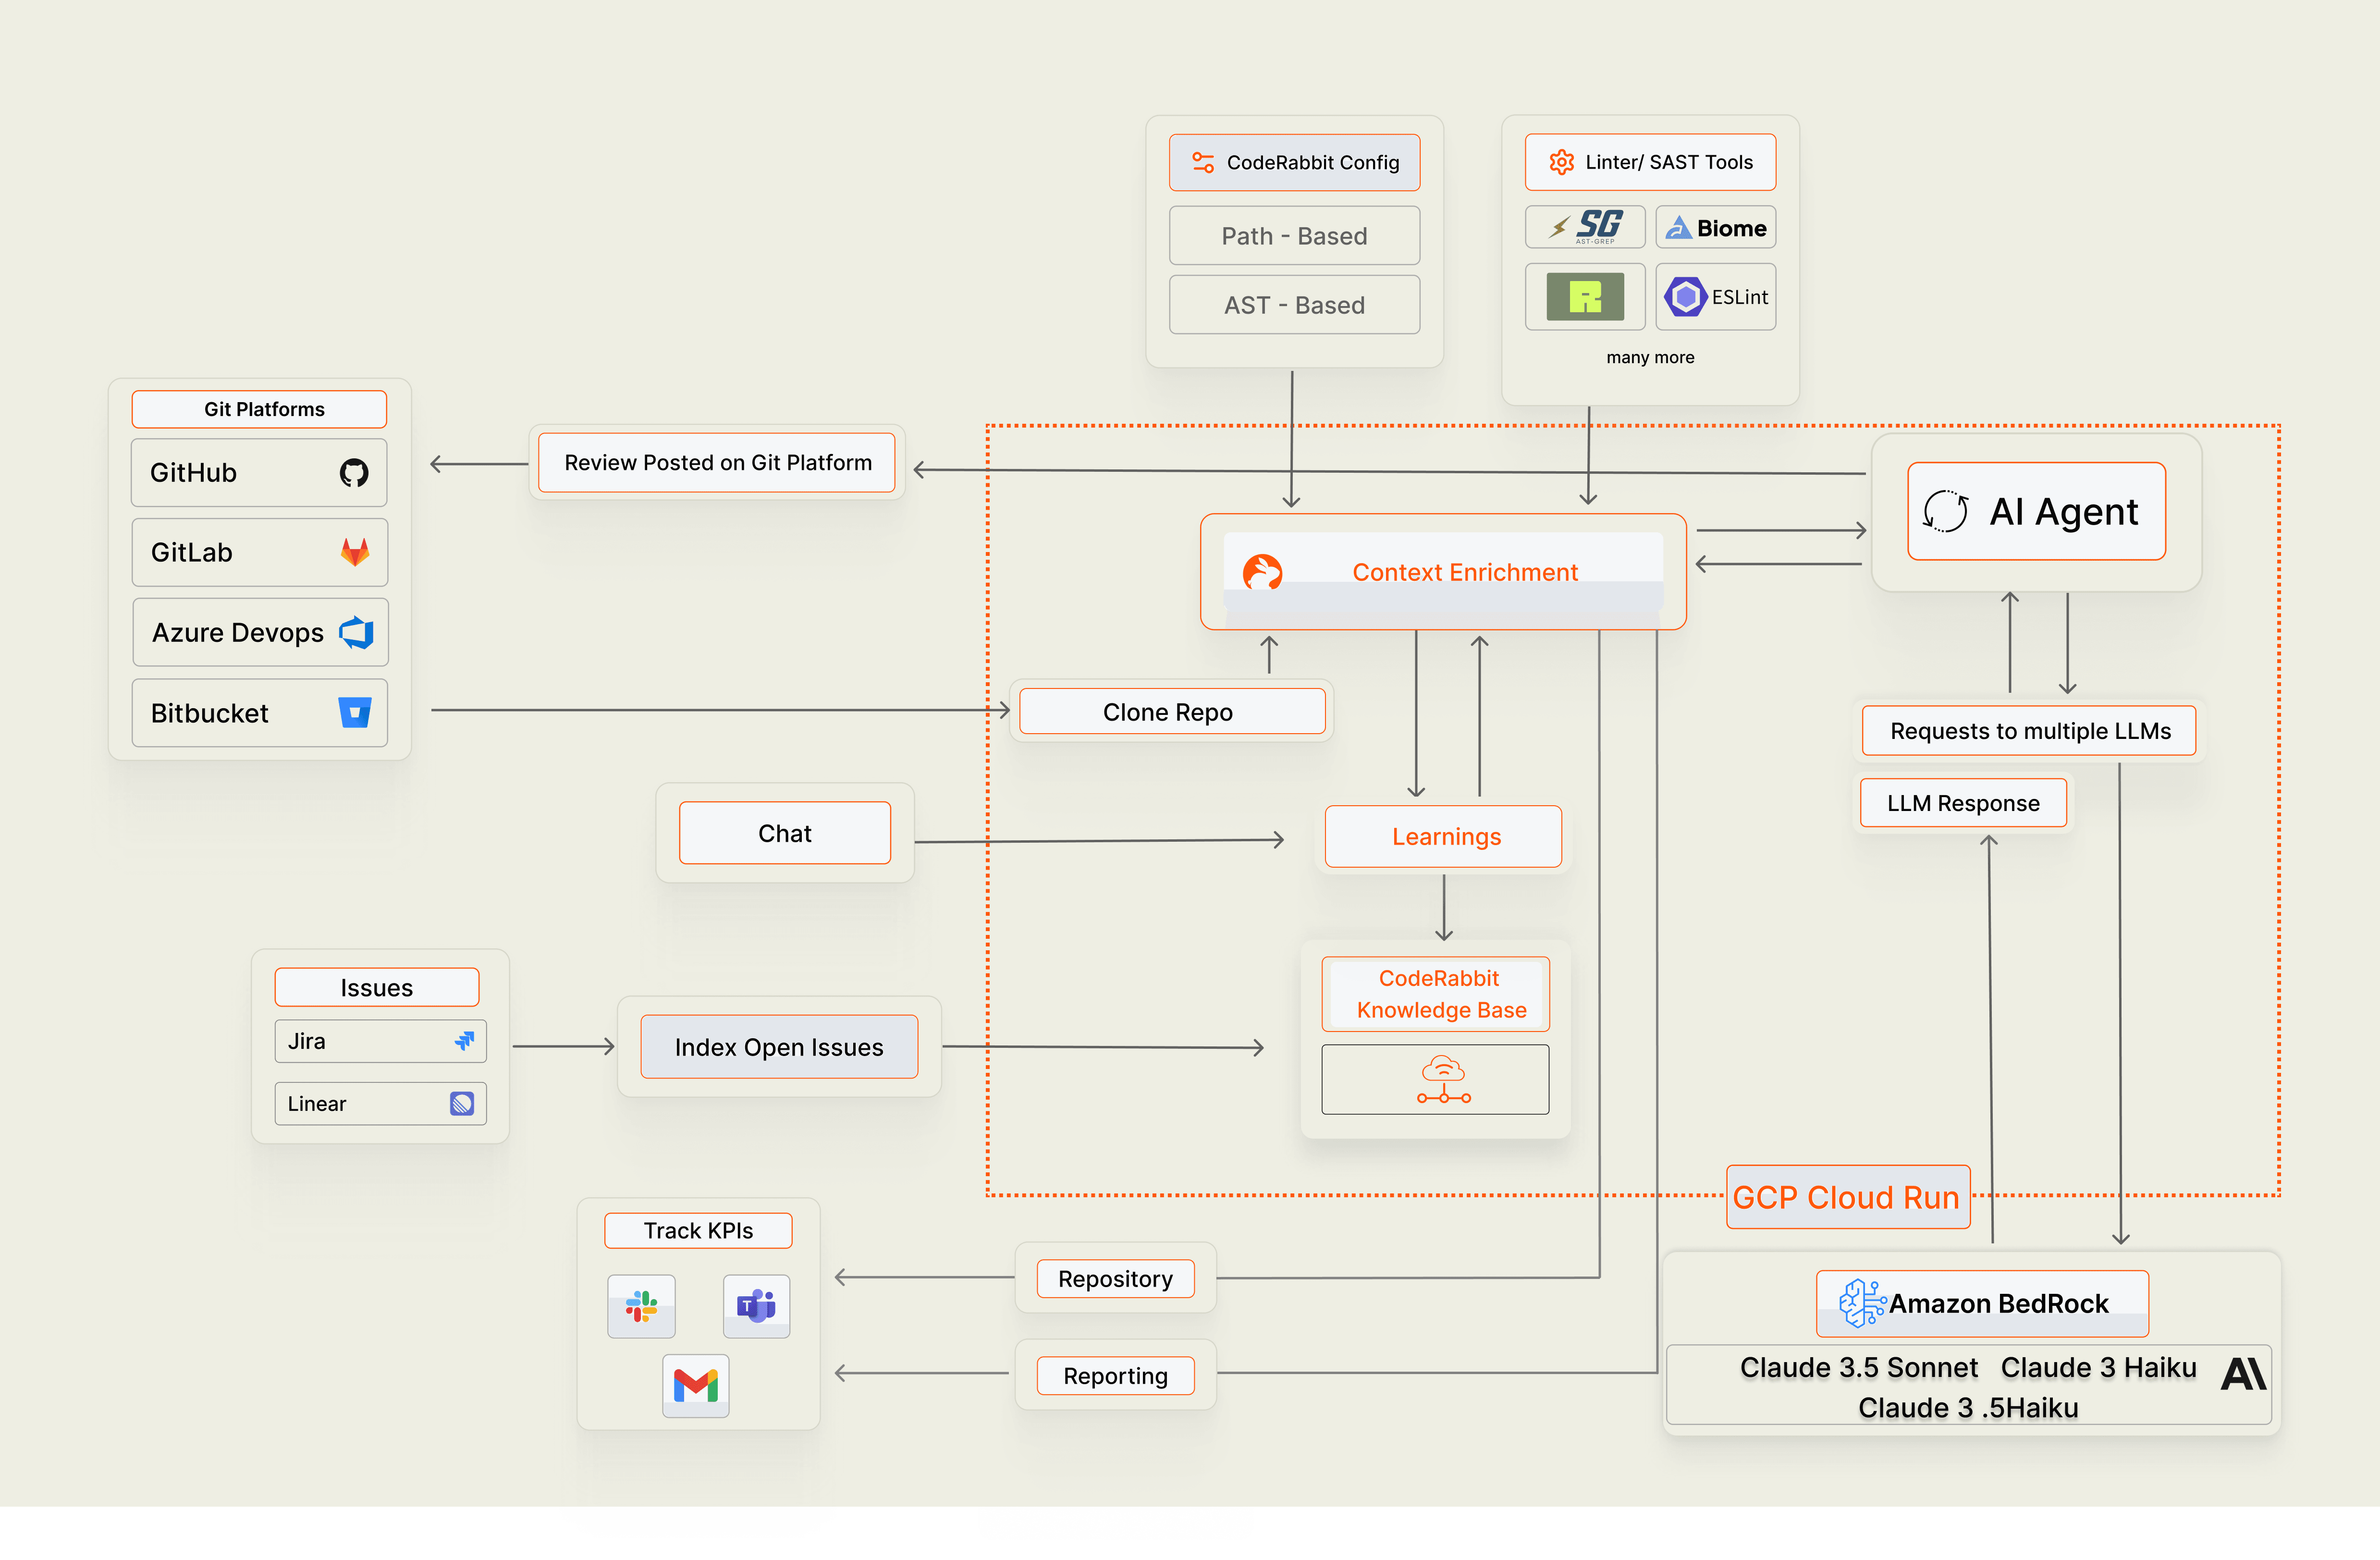
Task: Click the GitLab fox logo
Action: 355,552
